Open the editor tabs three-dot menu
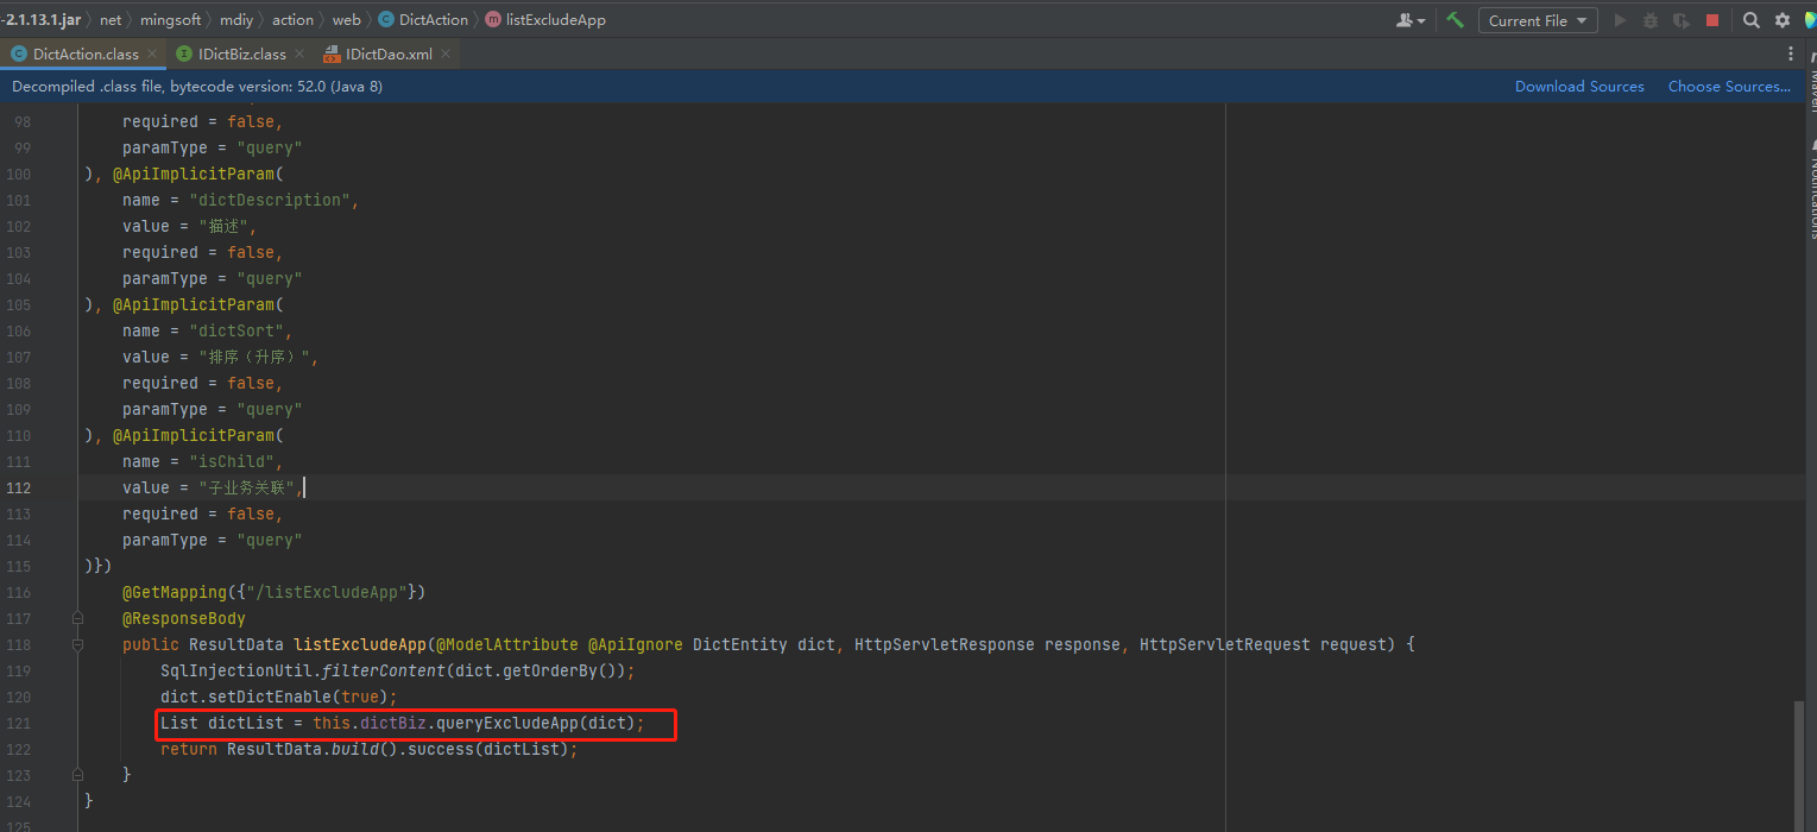 tap(1790, 54)
